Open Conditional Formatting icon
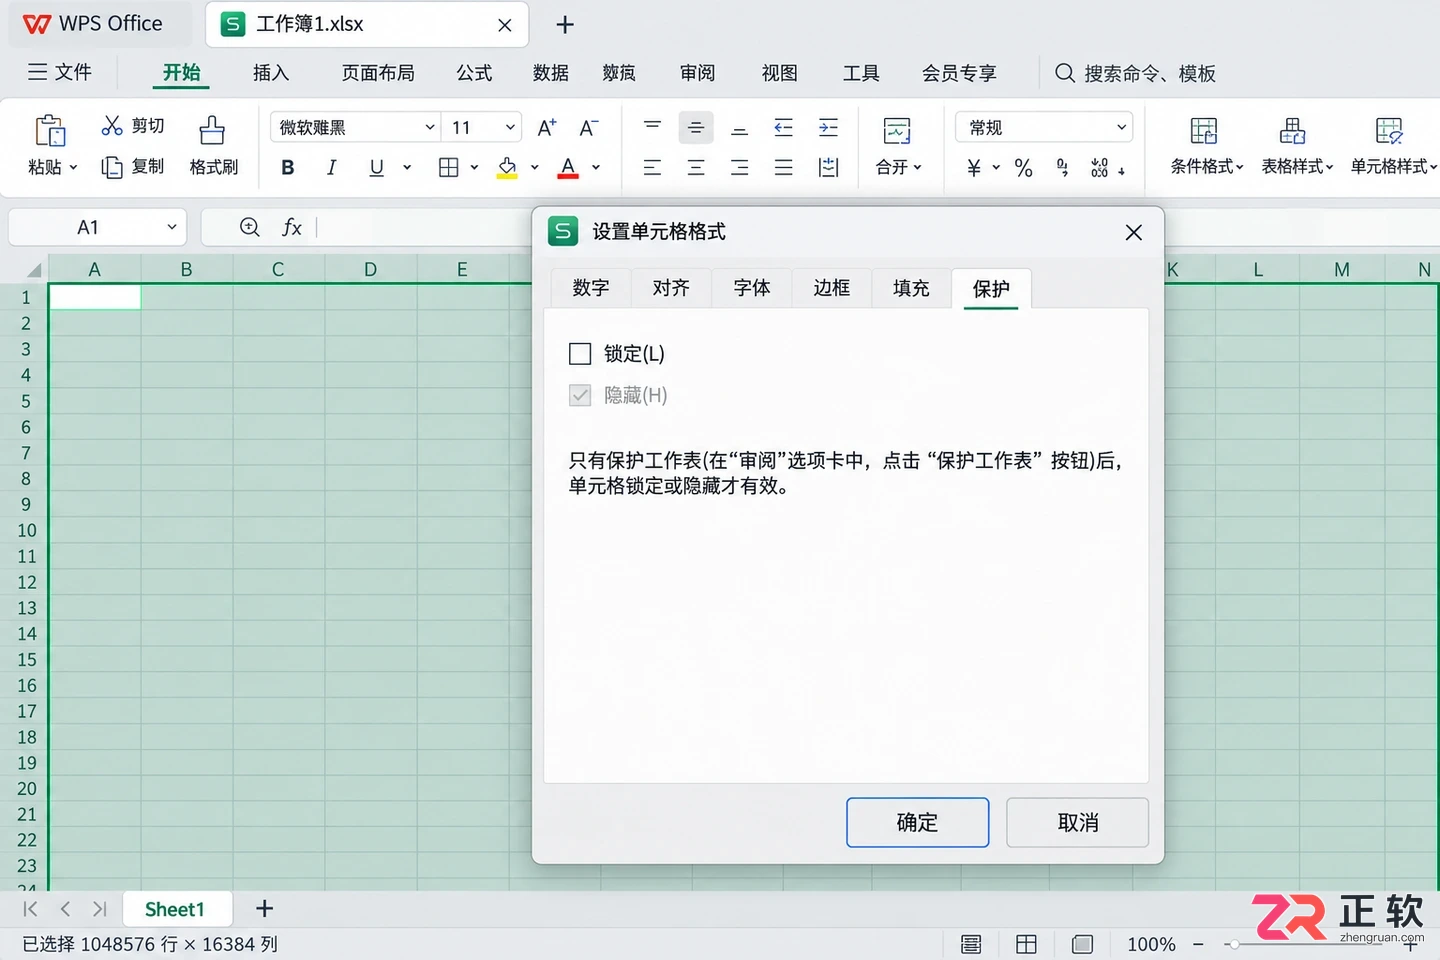Viewport: 1440px width, 960px height. tap(1204, 131)
